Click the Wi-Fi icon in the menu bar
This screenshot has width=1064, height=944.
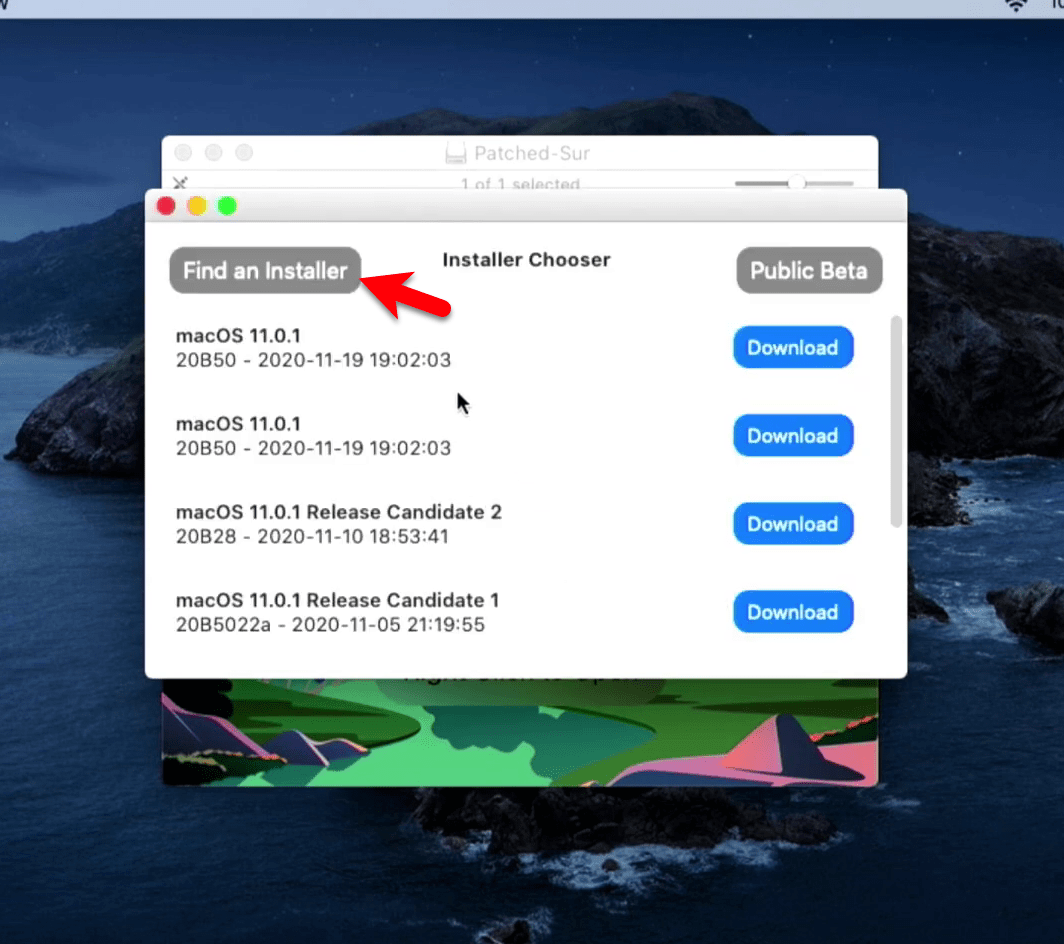click(1016, 6)
